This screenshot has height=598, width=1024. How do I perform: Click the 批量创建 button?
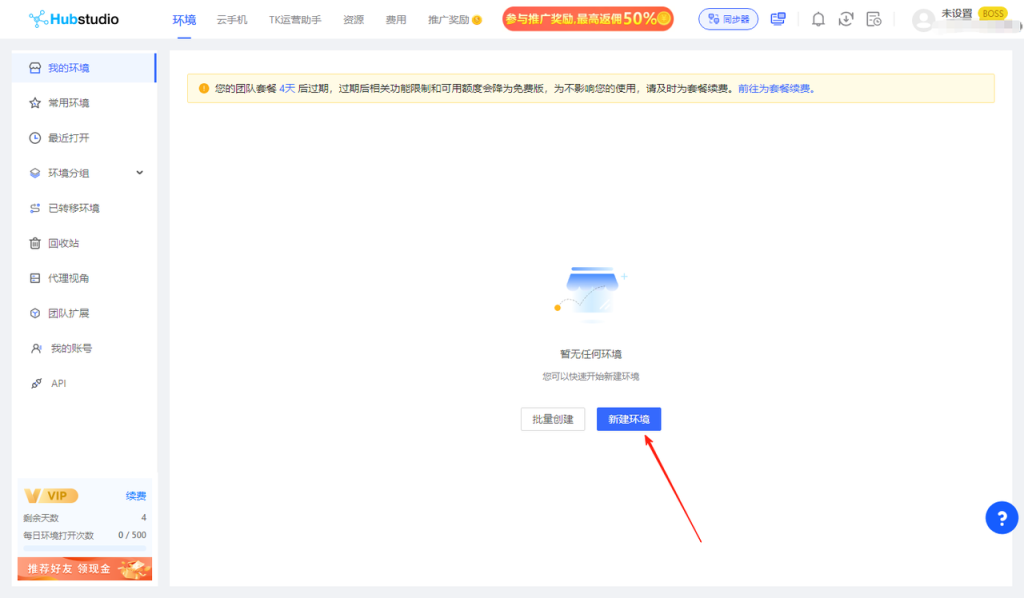coord(552,419)
